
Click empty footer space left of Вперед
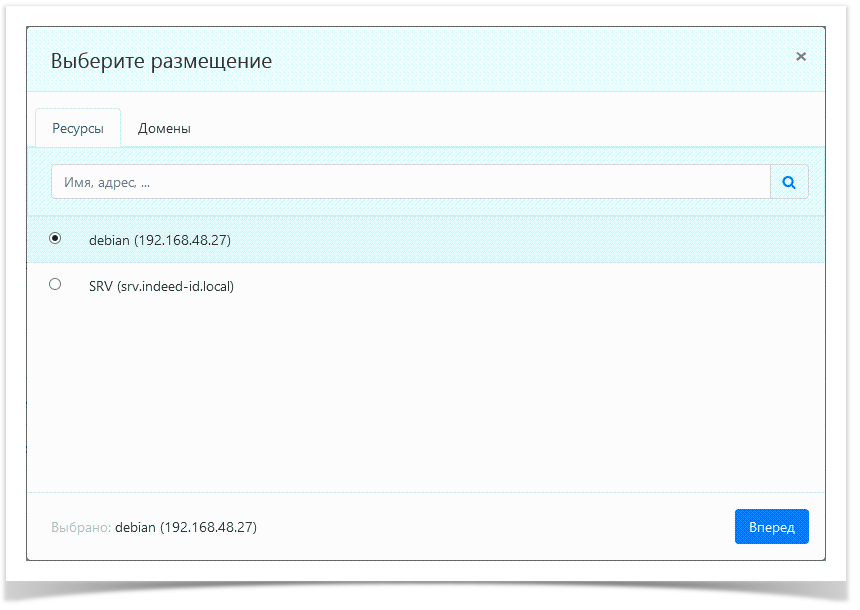point(500,527)
